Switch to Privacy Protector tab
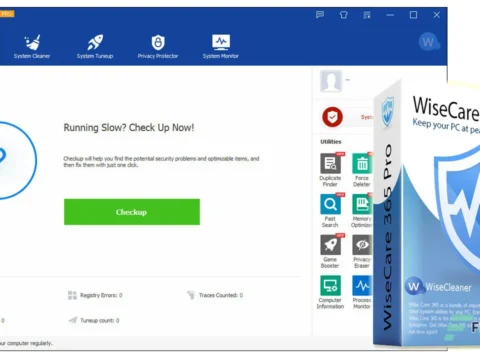Screen dimensions: 480x360 158,47
